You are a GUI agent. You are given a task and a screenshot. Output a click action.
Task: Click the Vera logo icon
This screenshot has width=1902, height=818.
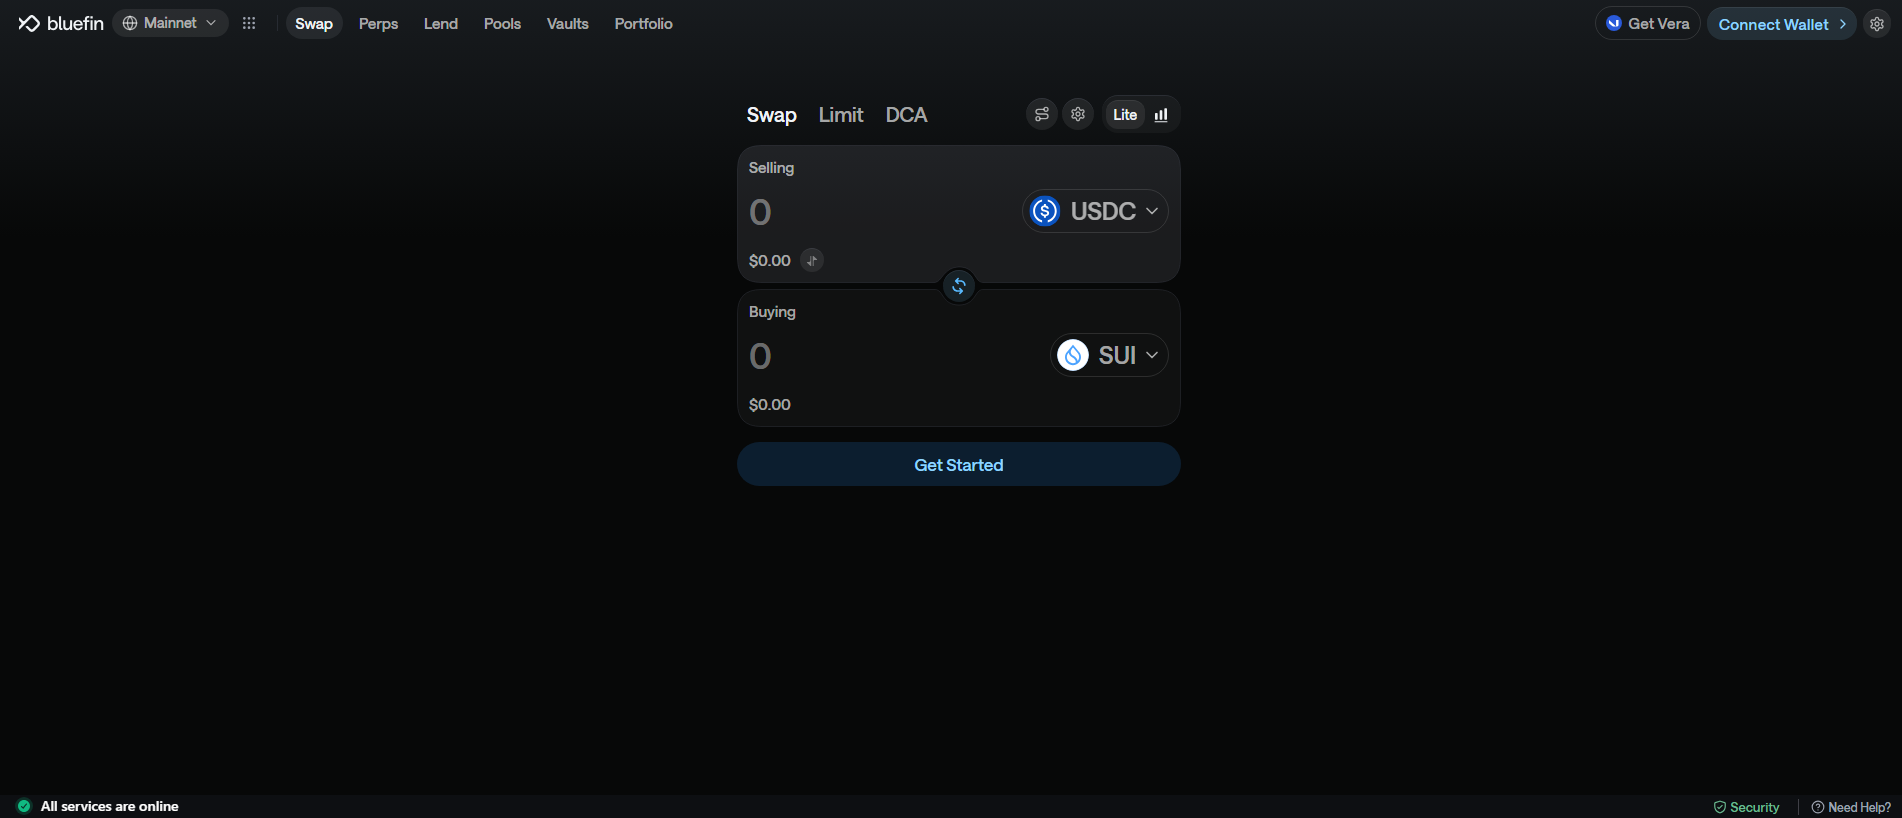pos(1614,23)
